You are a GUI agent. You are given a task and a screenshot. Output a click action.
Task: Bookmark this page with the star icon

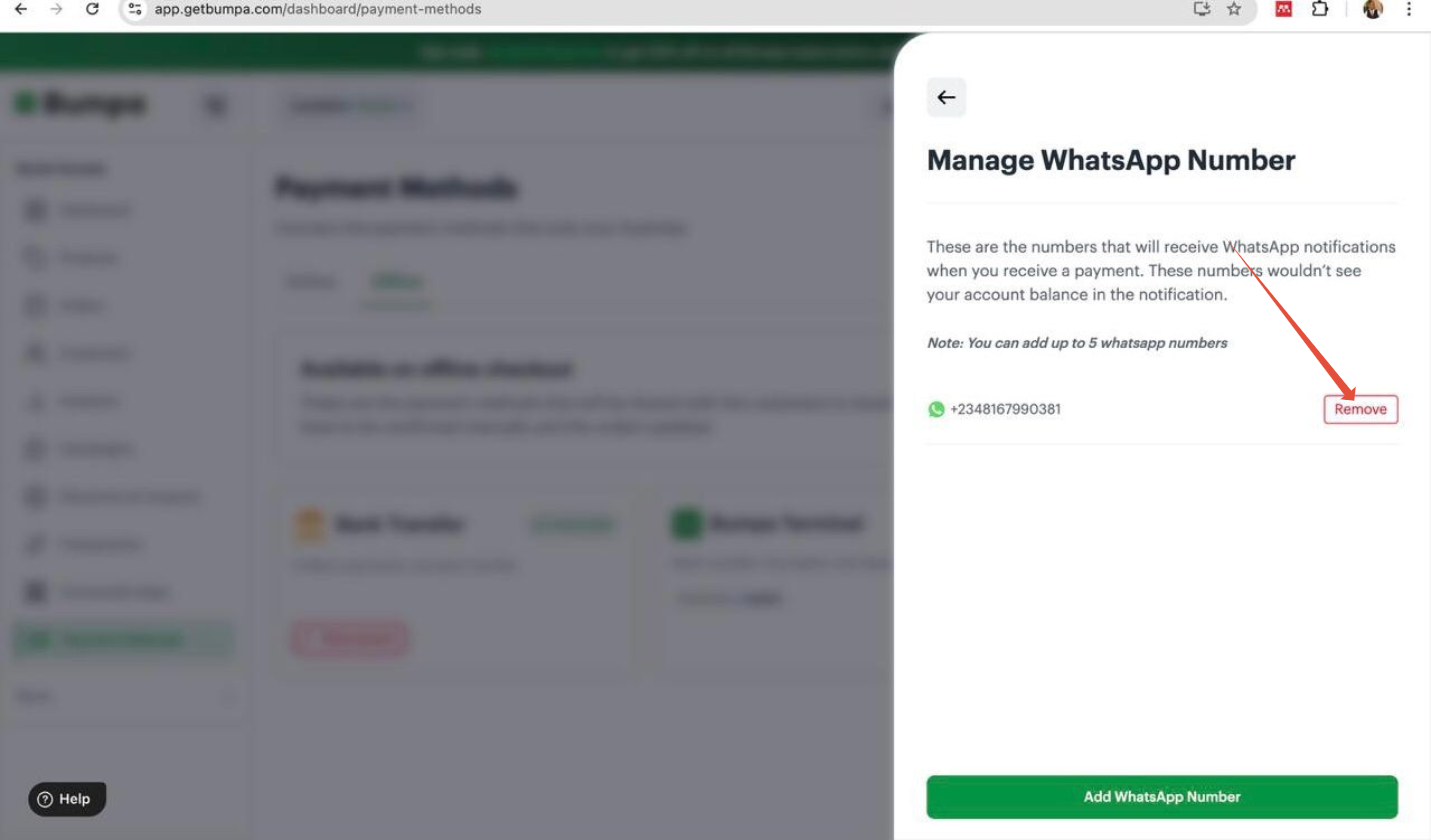1234,9
